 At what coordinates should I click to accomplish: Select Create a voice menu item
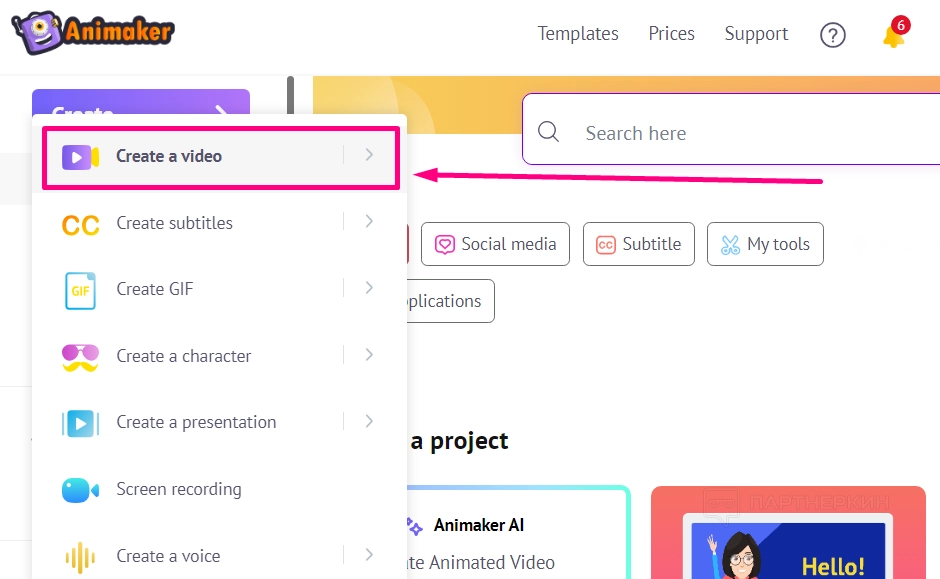tap(168, 556)
